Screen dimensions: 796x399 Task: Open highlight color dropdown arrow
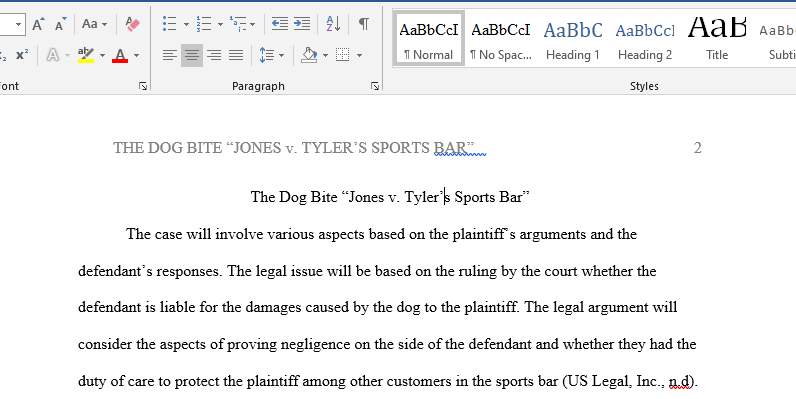[102, 55]
